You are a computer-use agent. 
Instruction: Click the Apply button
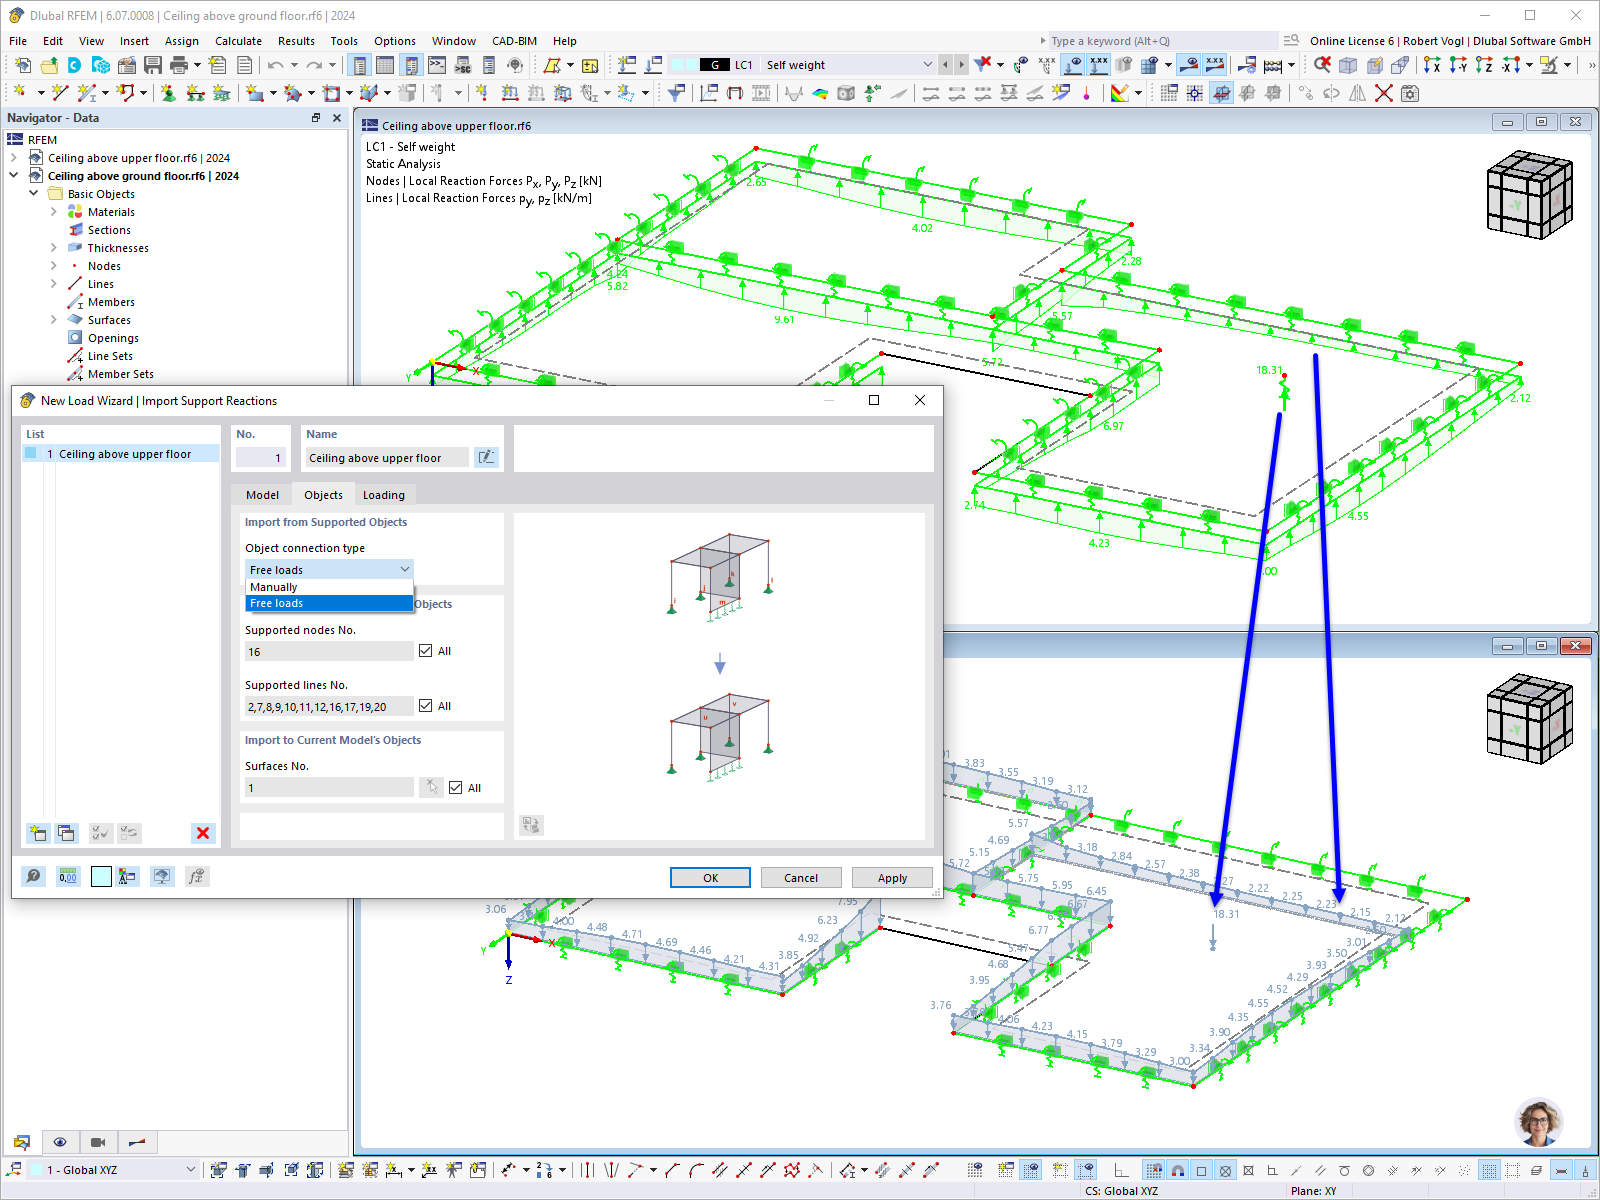click(892, 878)
